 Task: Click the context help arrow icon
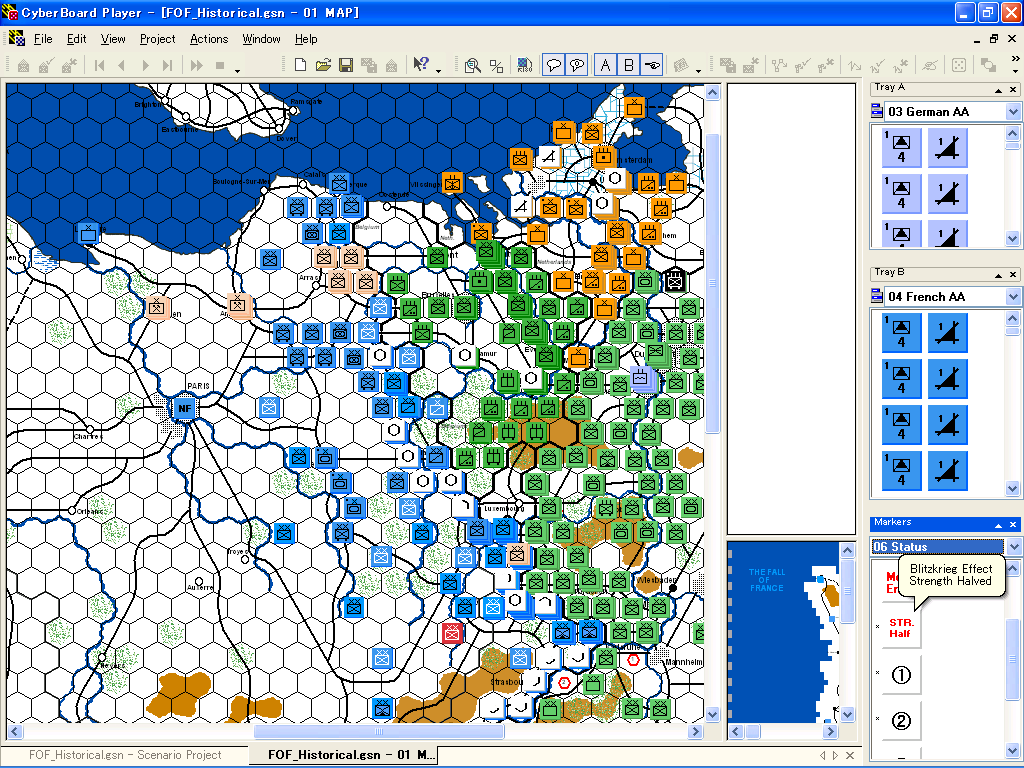tap(421, 65)
